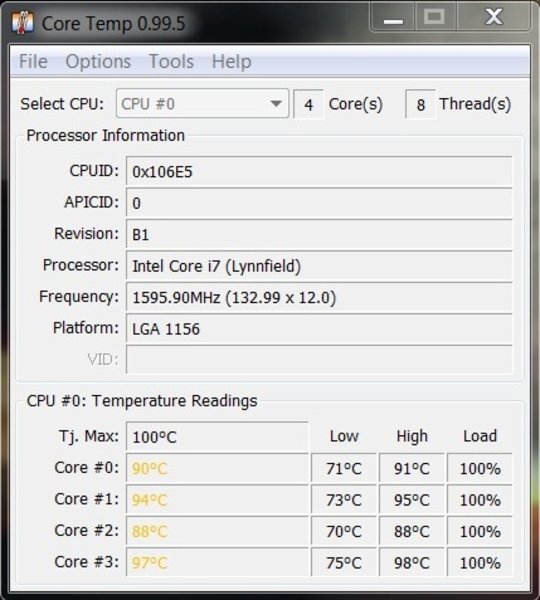Open the Help menu

(232, 61)
